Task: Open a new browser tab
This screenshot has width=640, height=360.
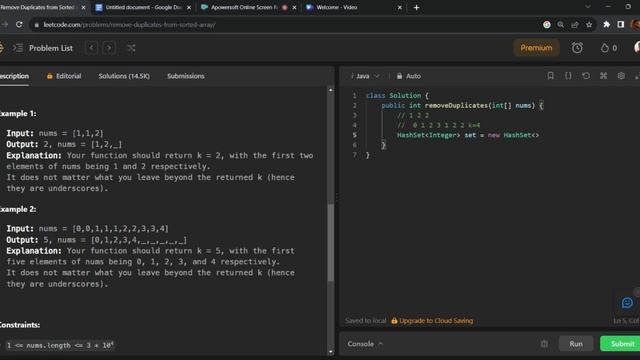Action: point(416,7)
